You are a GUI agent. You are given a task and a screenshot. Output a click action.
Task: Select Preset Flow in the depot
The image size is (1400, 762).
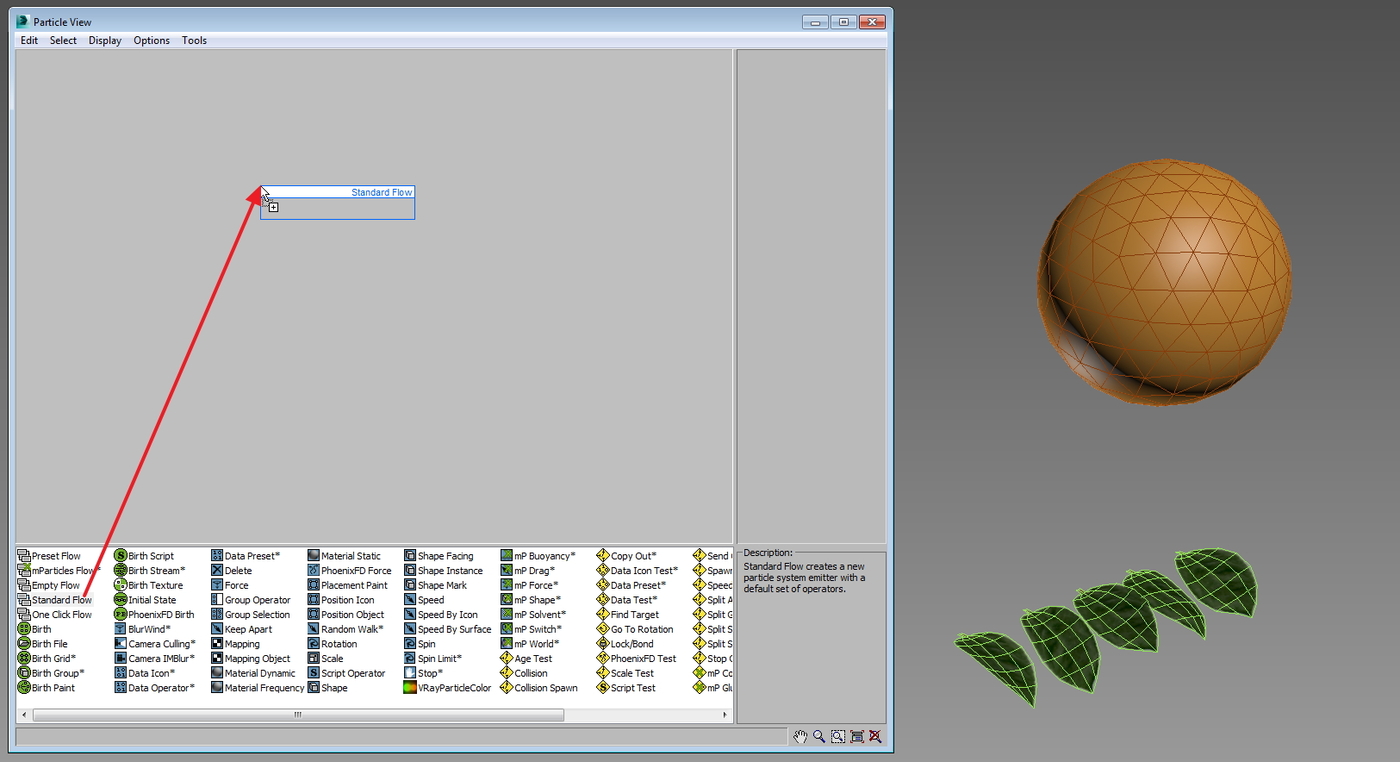[x=49, y=556]
